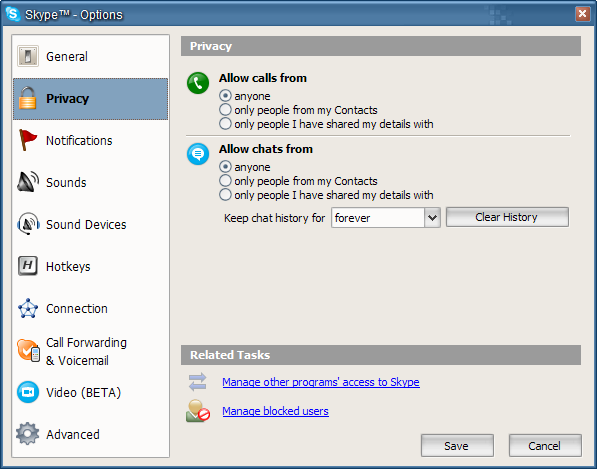Open Manage blocked users link
The width and height of the screenshot is (597, 469).
click(x=275, y=411)
